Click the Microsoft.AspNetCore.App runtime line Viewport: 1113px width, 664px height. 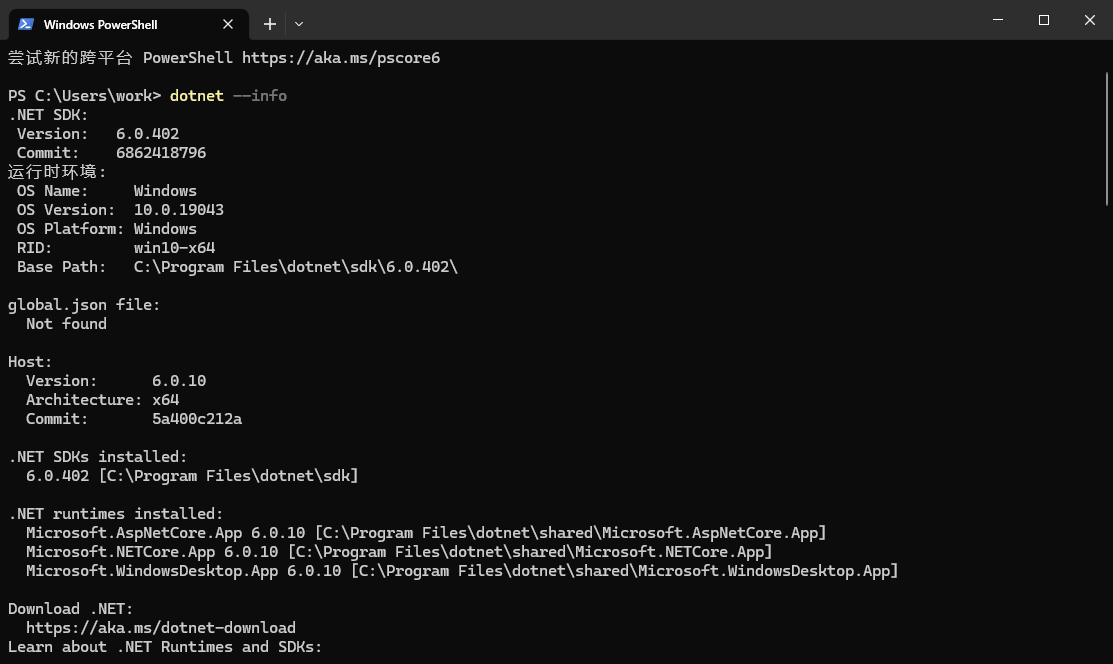pyautogui.click(x=426, y=533)
